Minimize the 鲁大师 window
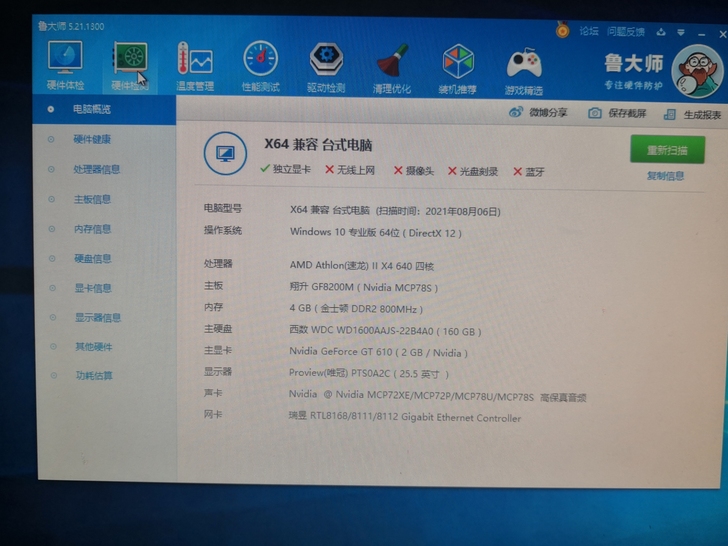 (x=702, y=34)
